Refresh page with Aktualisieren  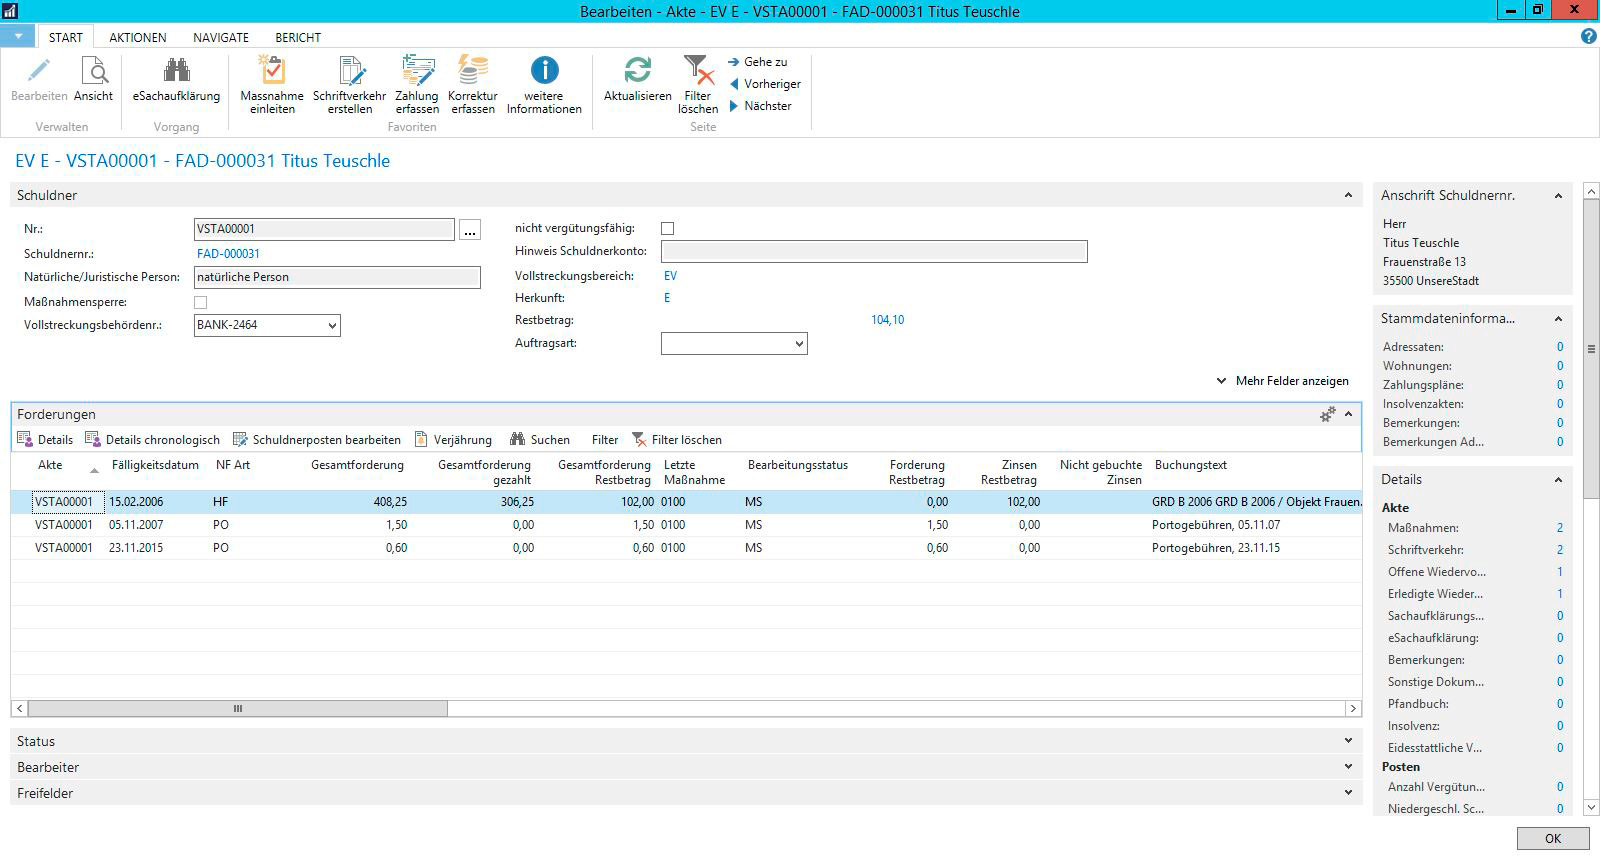[637, 71]
